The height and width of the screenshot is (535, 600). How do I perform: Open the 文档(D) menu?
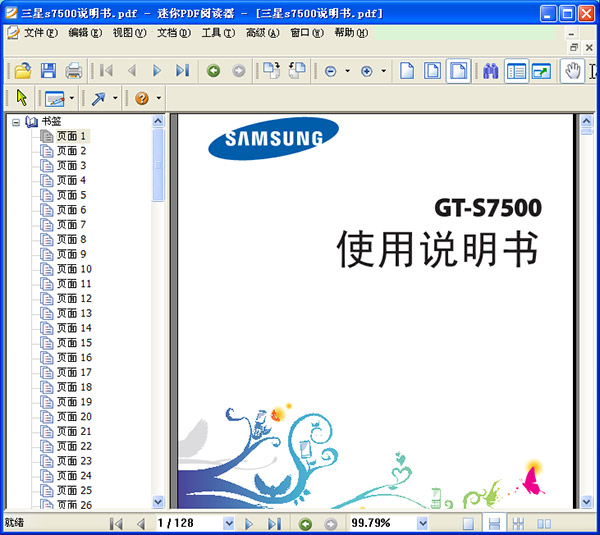point(174,33)
